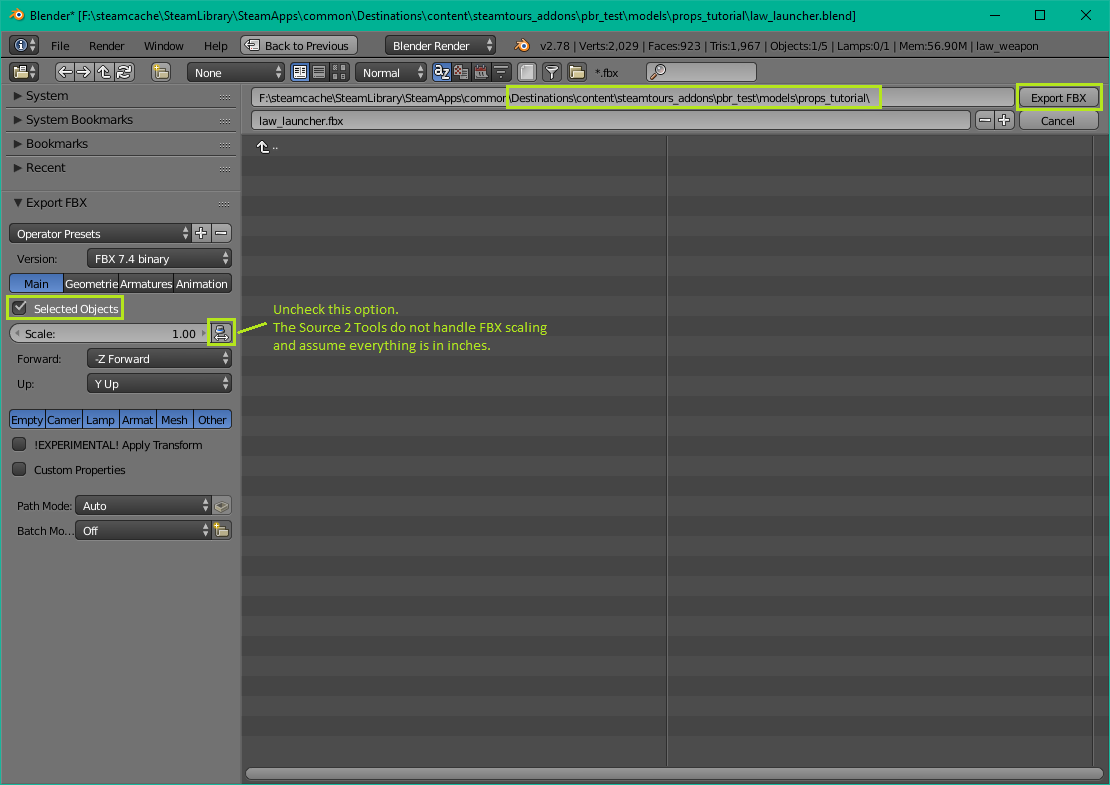Switch to thumbnail display mode
This screenshot has height=785, width=1110.
point(339,72)
